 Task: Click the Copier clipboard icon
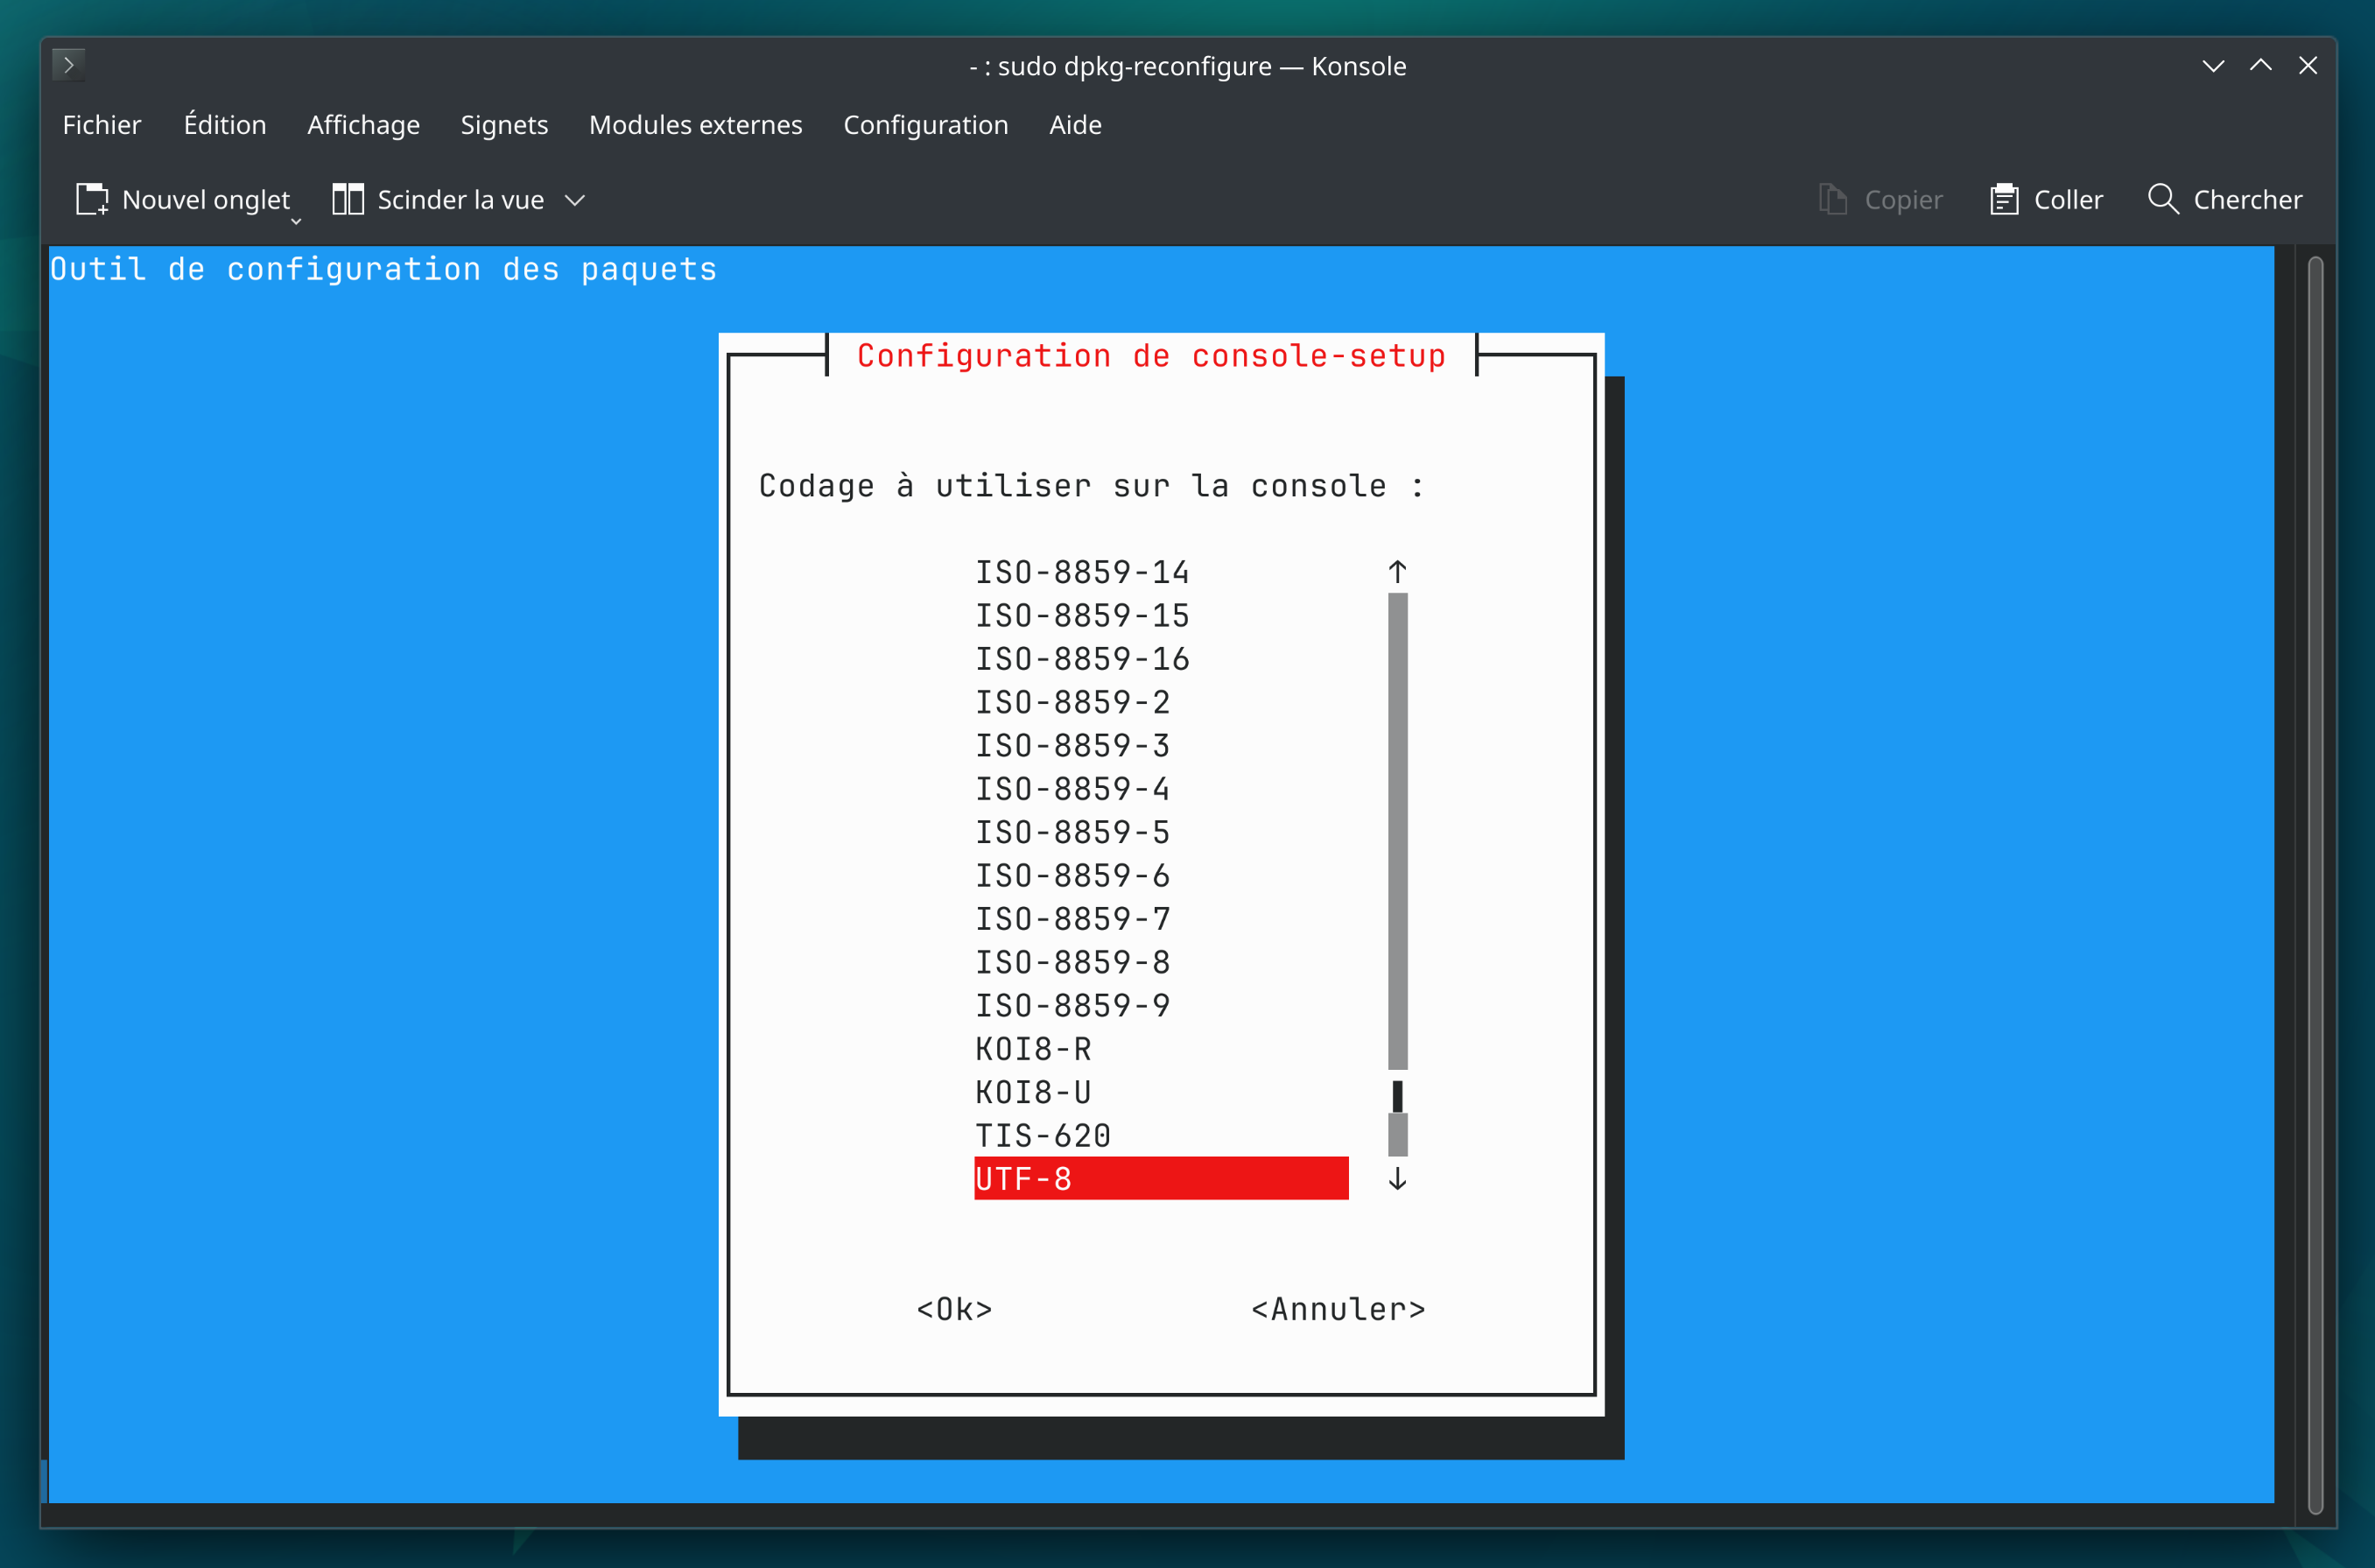[1832, 199]
